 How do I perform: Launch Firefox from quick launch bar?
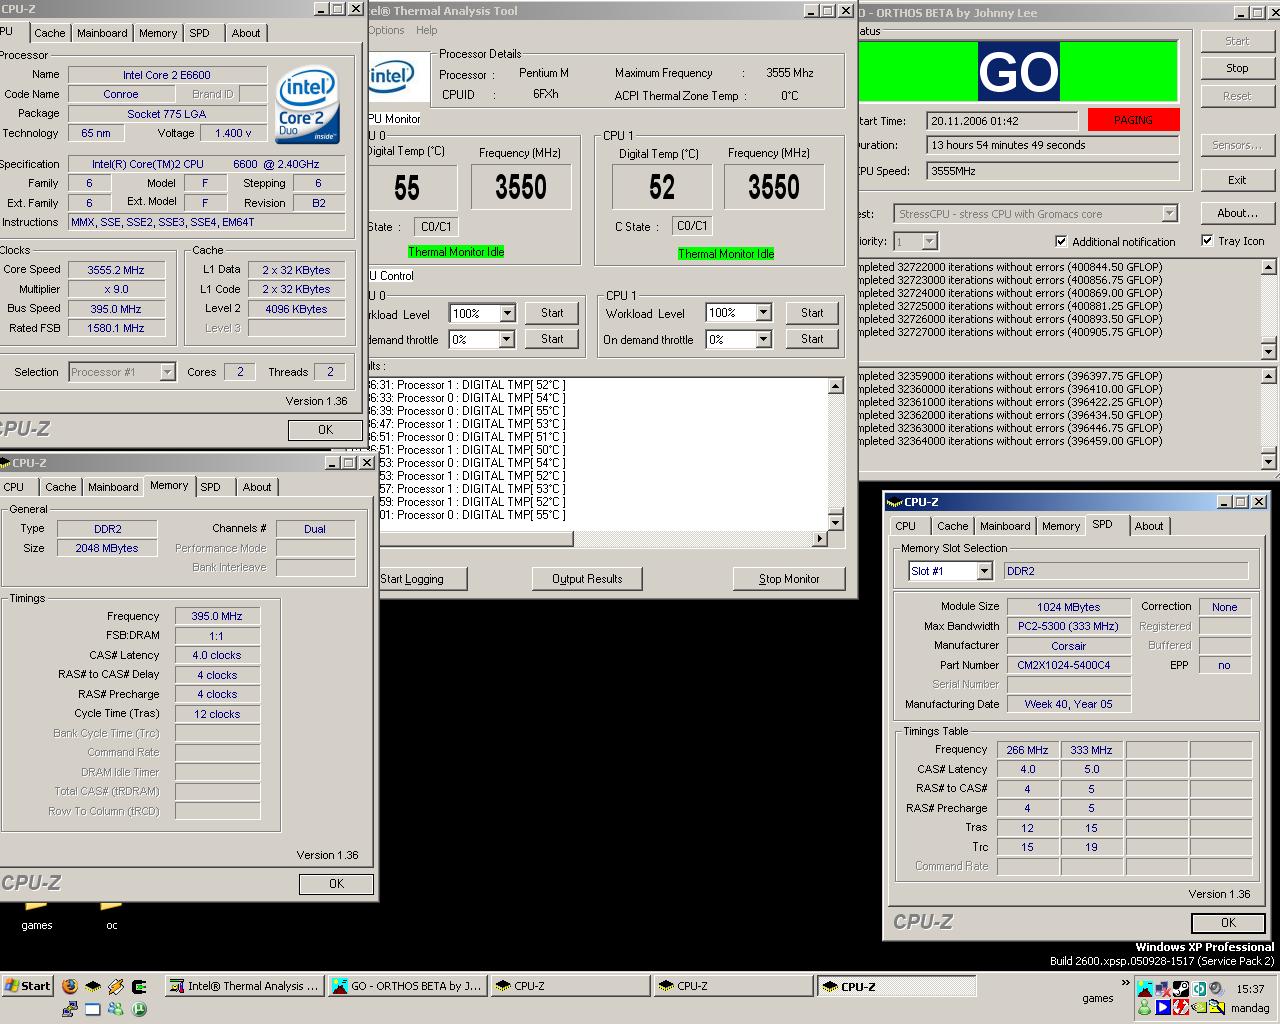click(70, 986)
